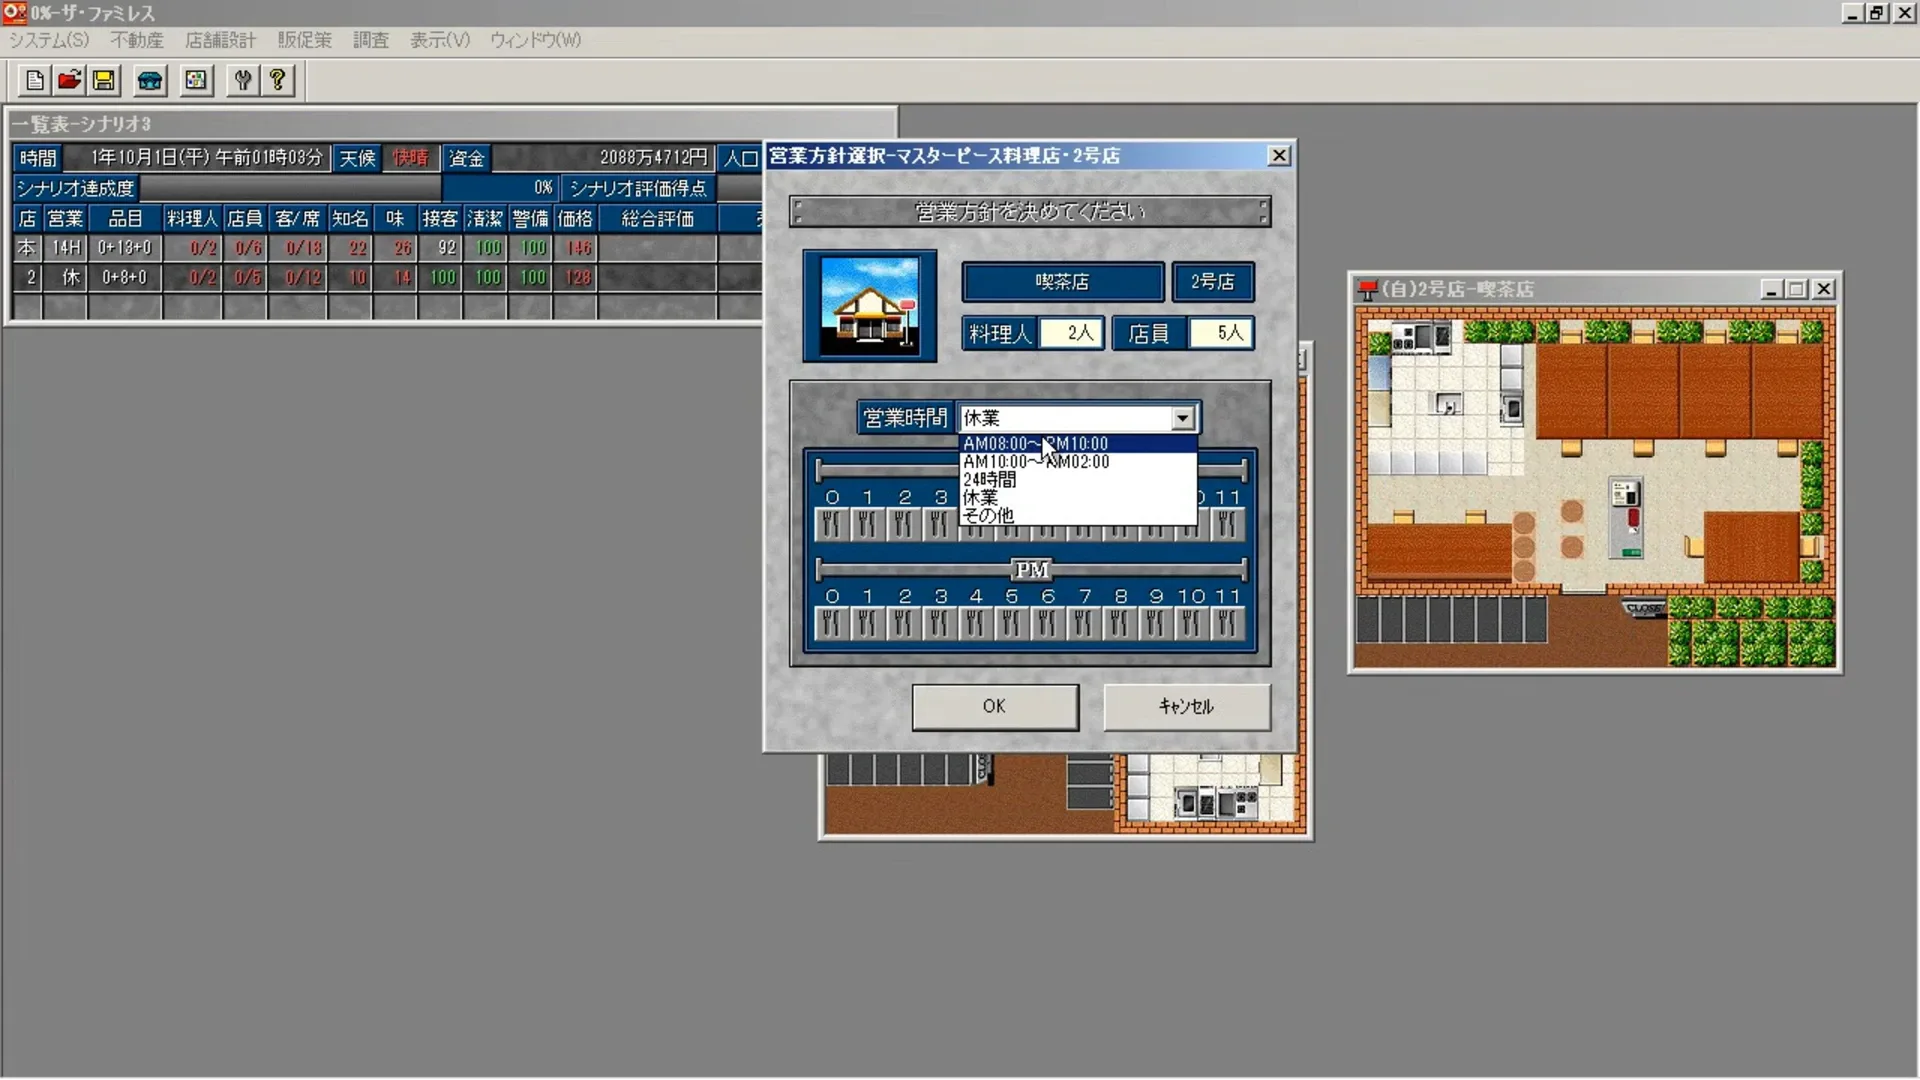Open help using the question mark icon
The width and height of the screenshot is (1920, 1080).
(277, 80)
